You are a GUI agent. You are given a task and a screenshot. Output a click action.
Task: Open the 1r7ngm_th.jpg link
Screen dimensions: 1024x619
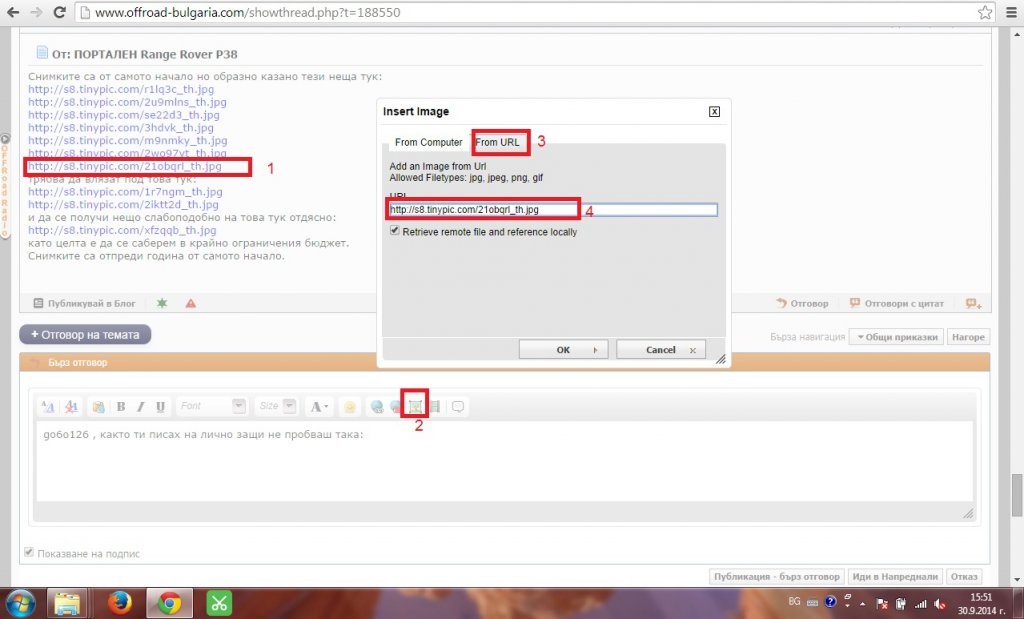point(125,192)
